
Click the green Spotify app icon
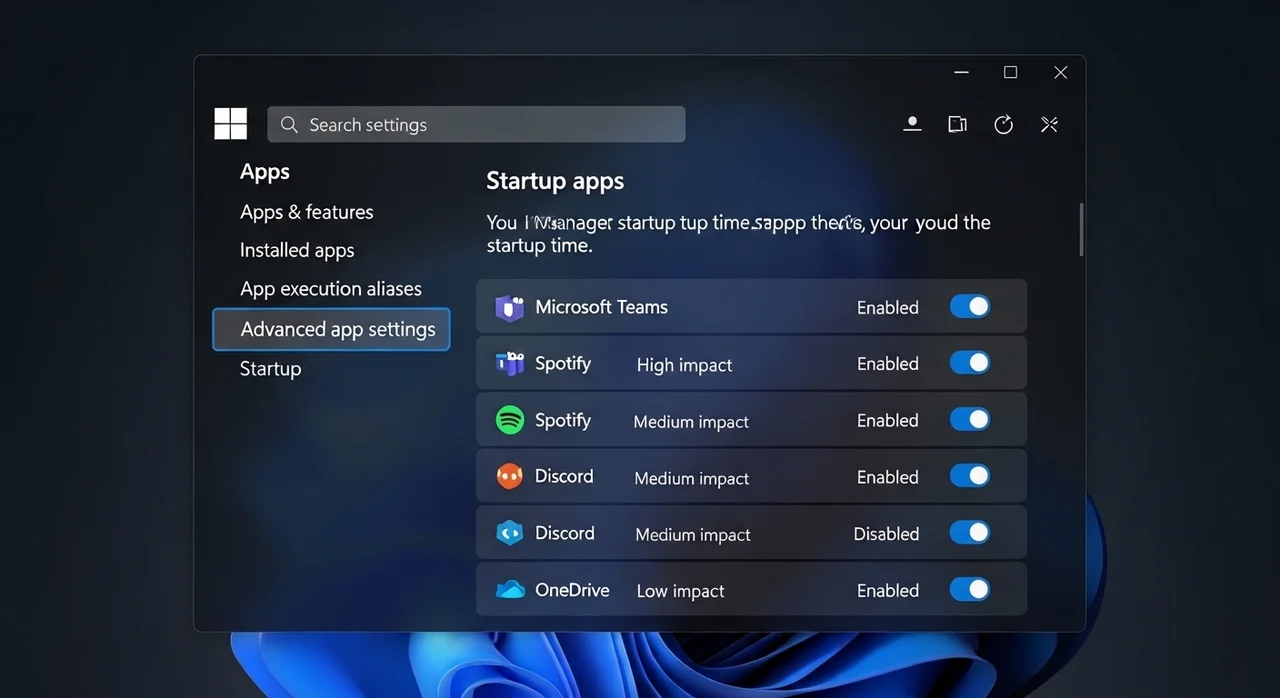510,420
